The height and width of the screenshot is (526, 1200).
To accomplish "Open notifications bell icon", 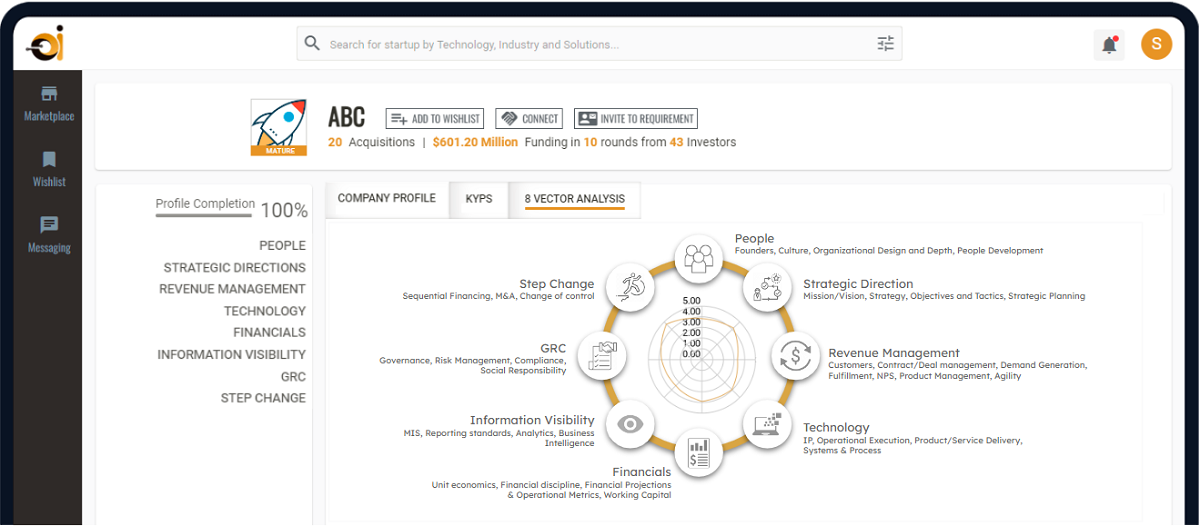I will [x=1109, y=44].
